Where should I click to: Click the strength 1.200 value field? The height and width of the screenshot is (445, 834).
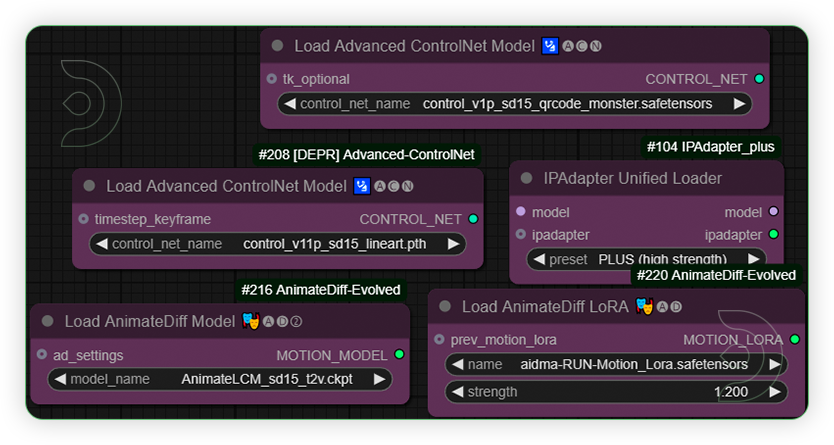coord(616,392)
